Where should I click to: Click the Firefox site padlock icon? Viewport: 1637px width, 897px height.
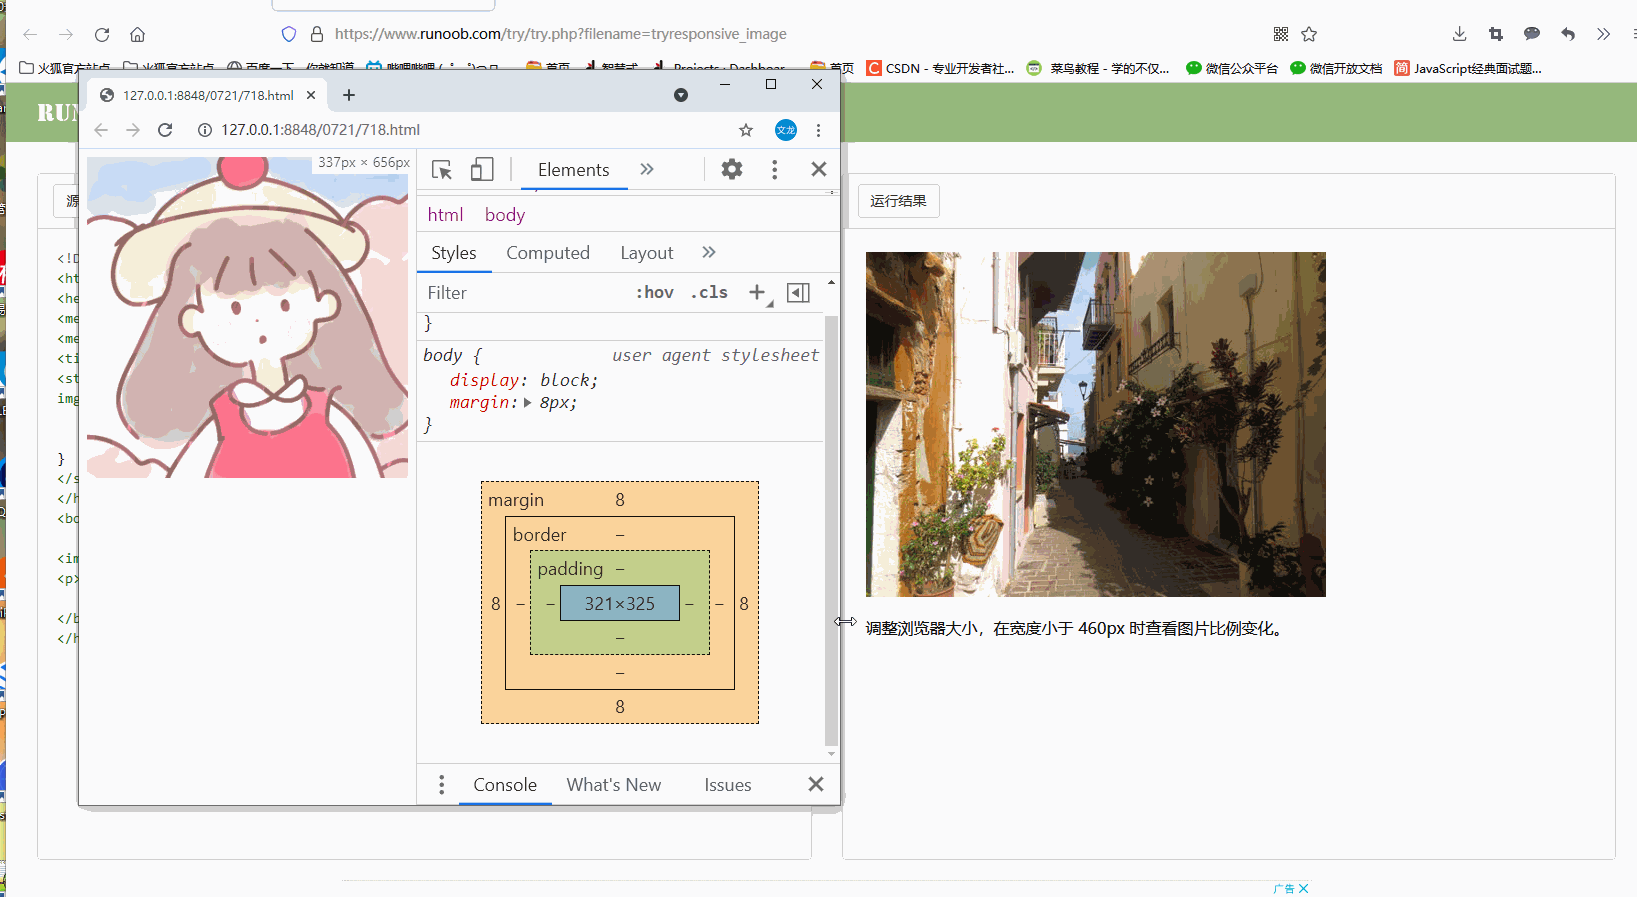(x=317, y=34)
